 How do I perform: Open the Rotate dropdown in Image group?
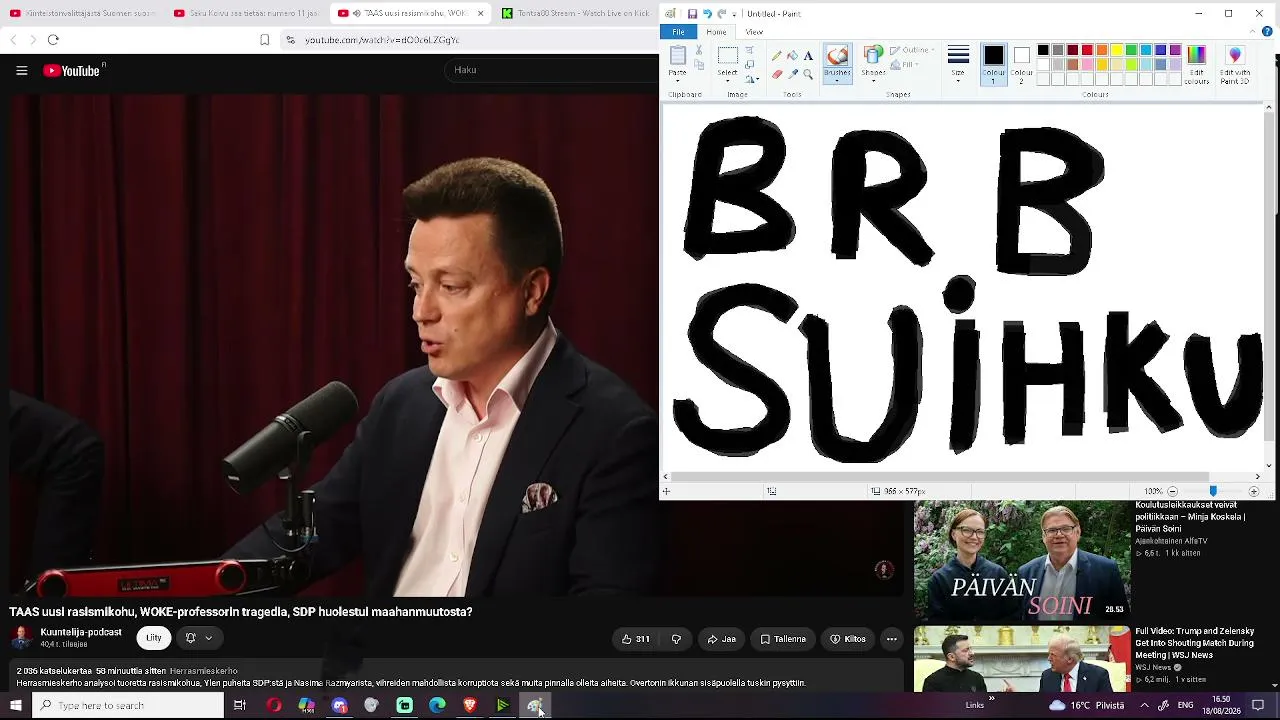(752, 79)
